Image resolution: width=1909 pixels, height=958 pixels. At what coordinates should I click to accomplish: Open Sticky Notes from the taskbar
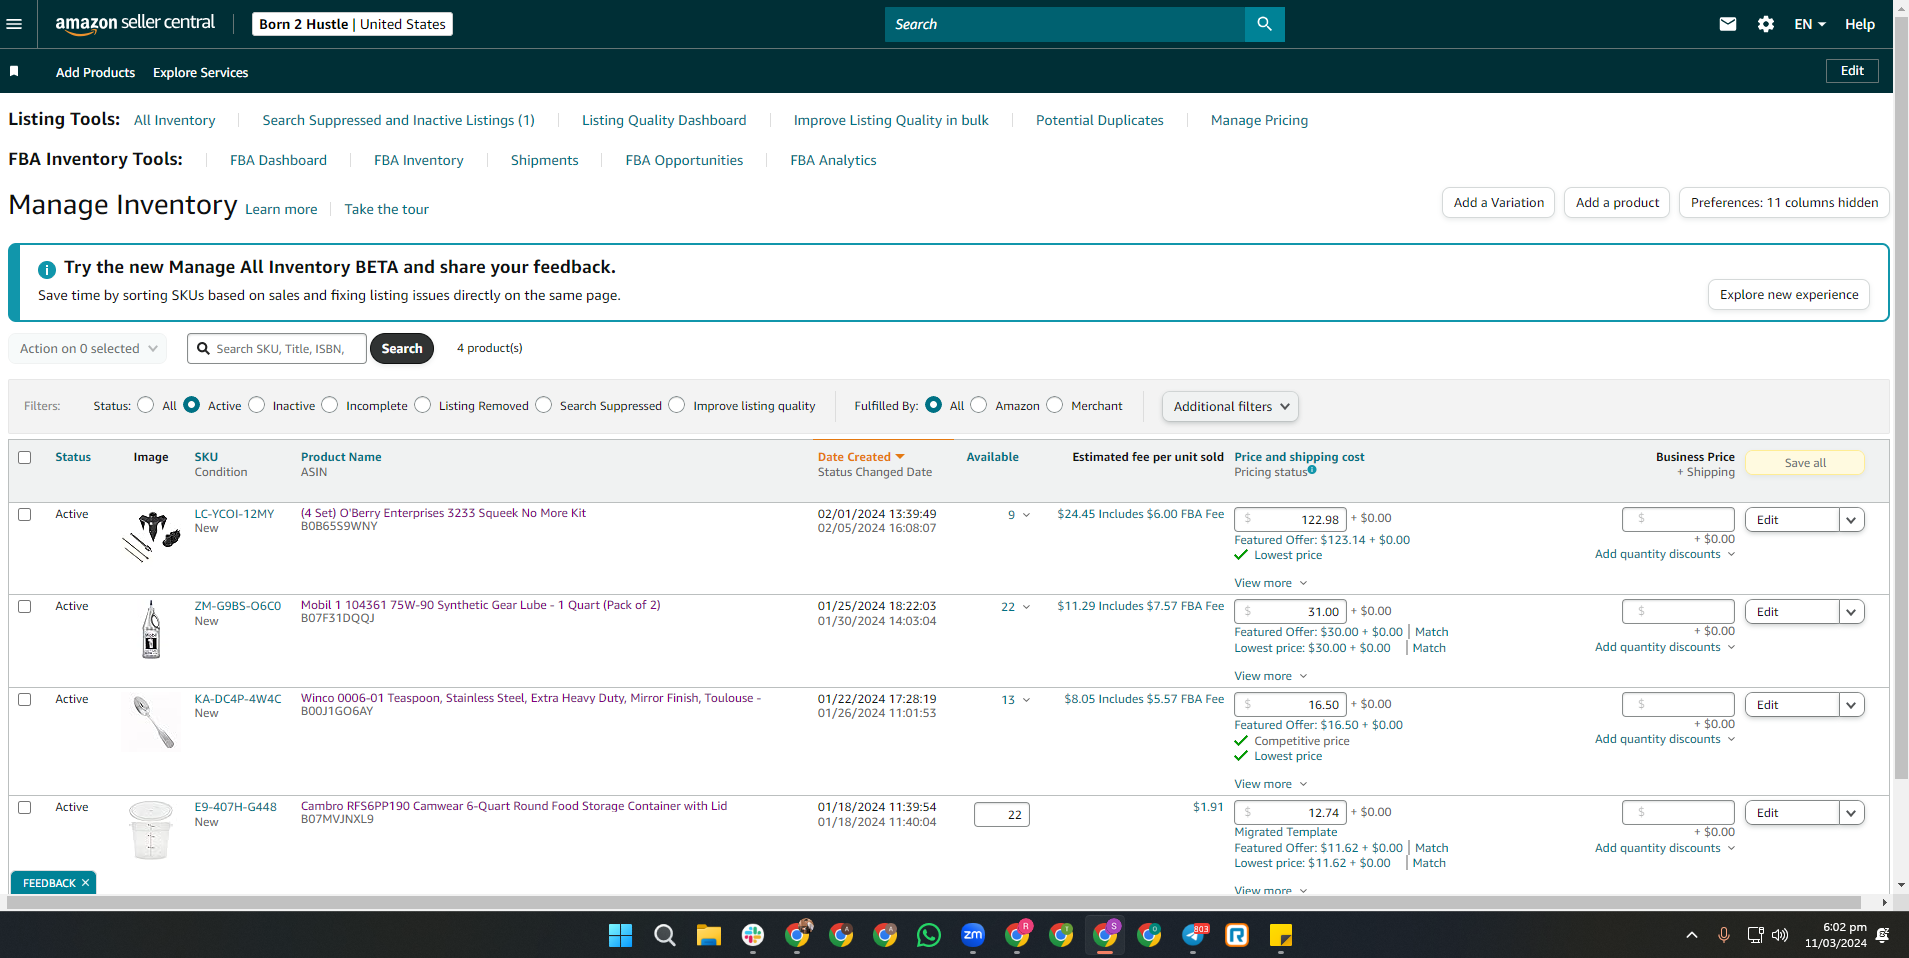pyautogui.click(x=1281, y=935)
